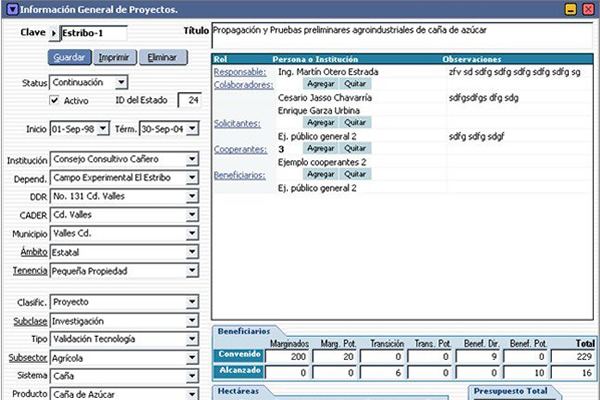Click Agregar in the Colaboradores row

(x=322, y=84)
